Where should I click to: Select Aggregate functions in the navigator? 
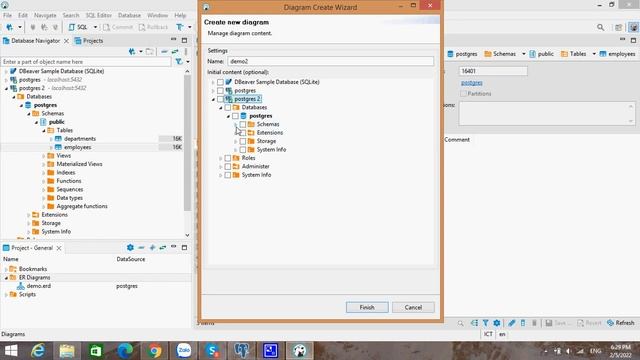coord(82,207)
